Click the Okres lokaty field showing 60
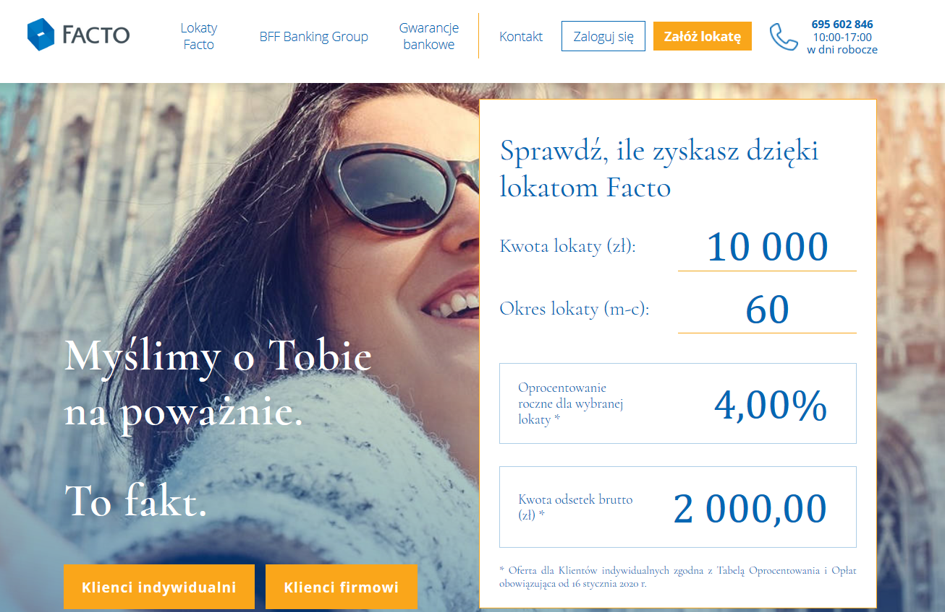The height and width of the screenshot is (612, 945). [x=767, y=310]
